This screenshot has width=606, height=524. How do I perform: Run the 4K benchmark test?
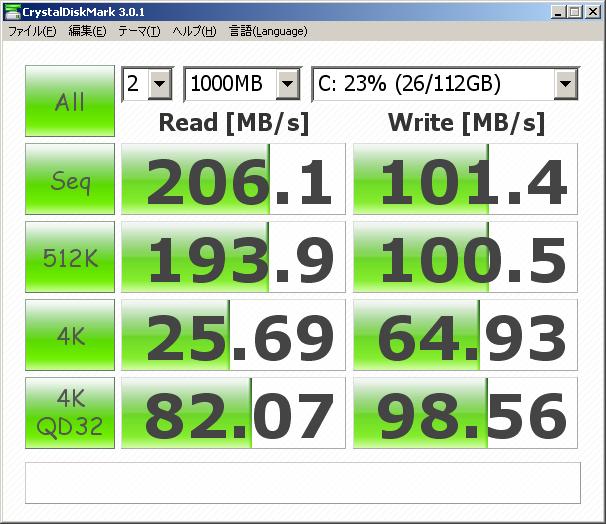(70, 335)
